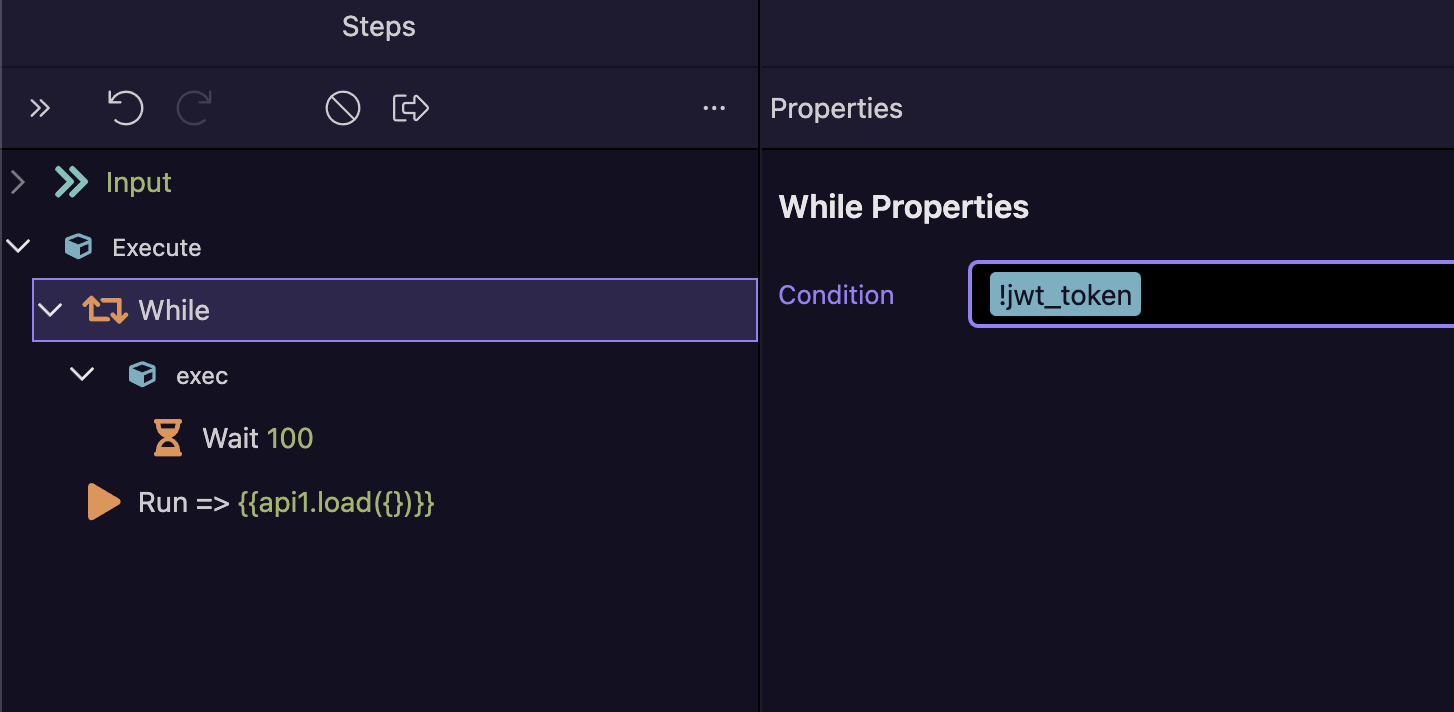This screenshot has height=712, width=1454.
Task: Click the disable step circle-slash icon
Action: (x=343, y=108)
